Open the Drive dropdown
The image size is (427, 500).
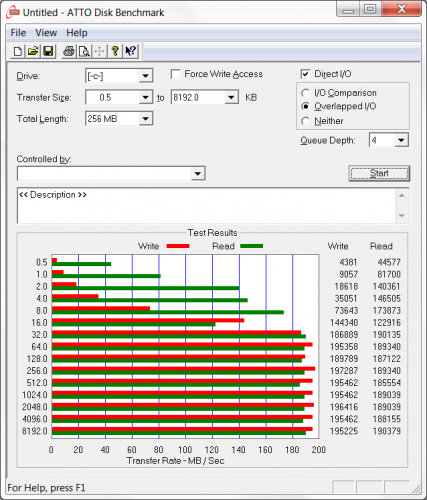146,76
